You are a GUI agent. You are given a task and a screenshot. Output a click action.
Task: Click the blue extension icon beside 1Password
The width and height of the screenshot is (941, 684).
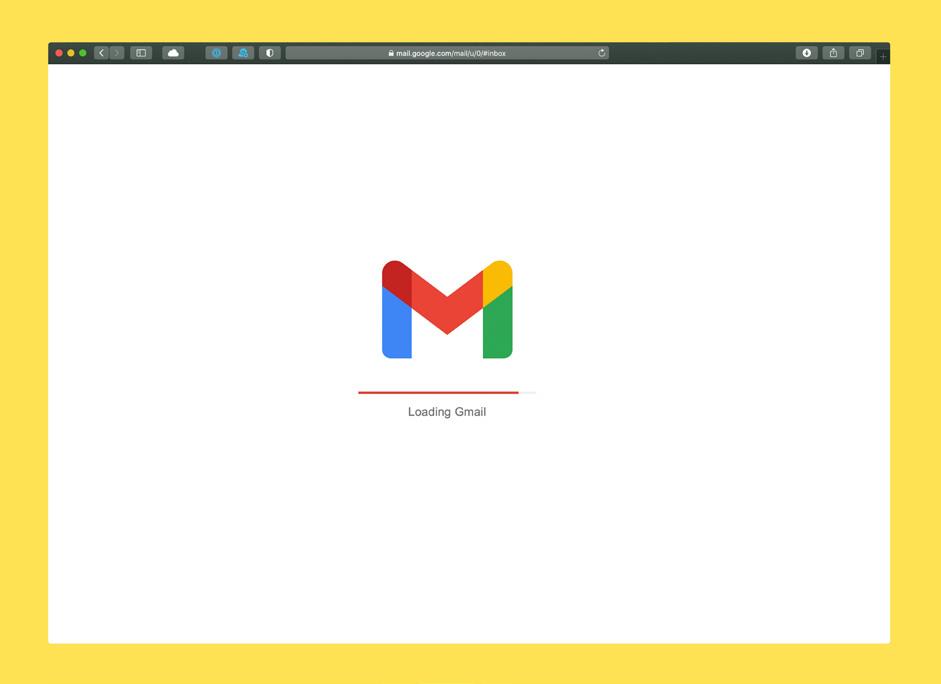[243, 53]
